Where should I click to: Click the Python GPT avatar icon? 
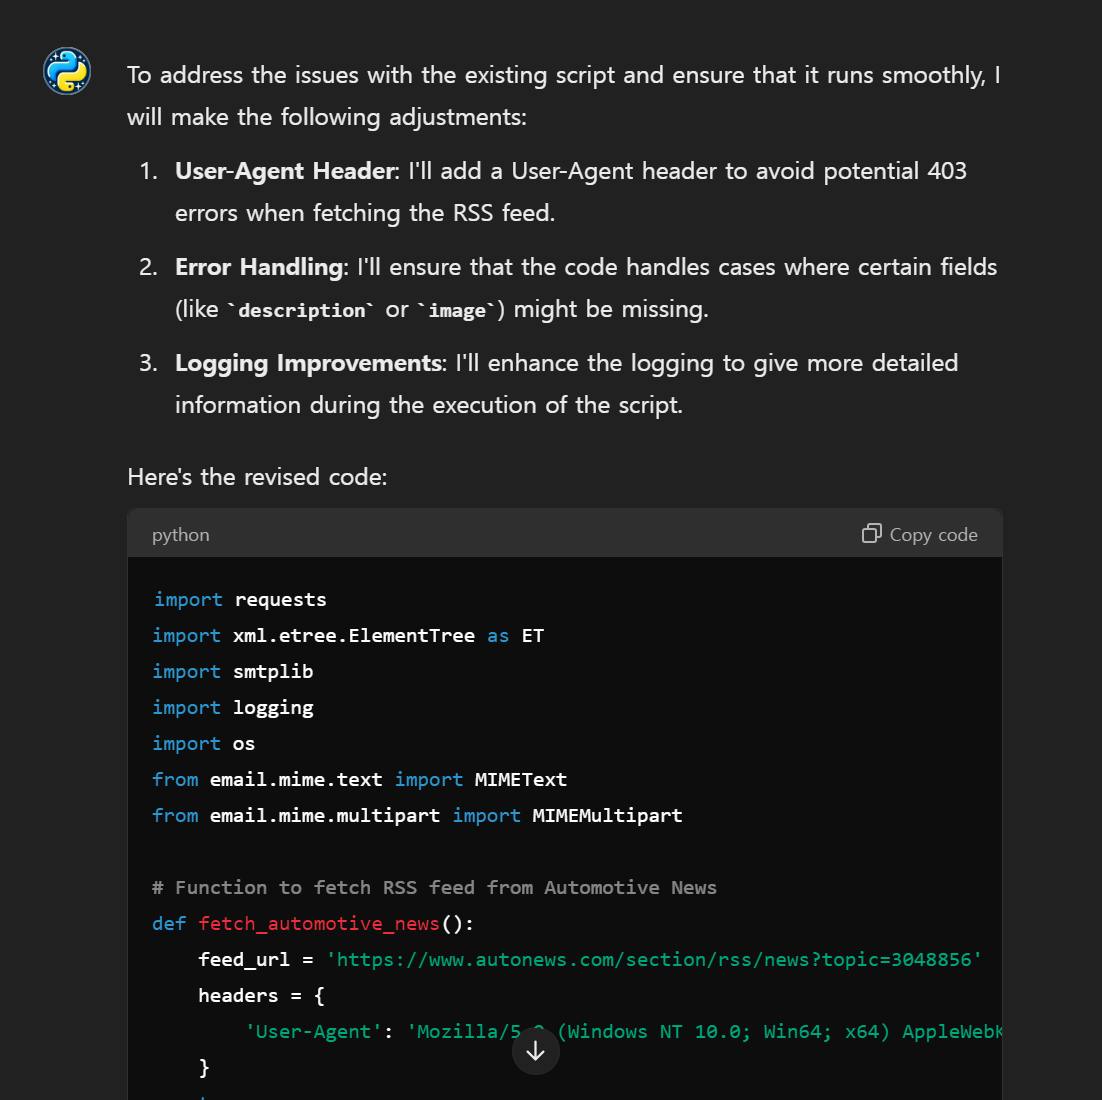coord(67,71)
